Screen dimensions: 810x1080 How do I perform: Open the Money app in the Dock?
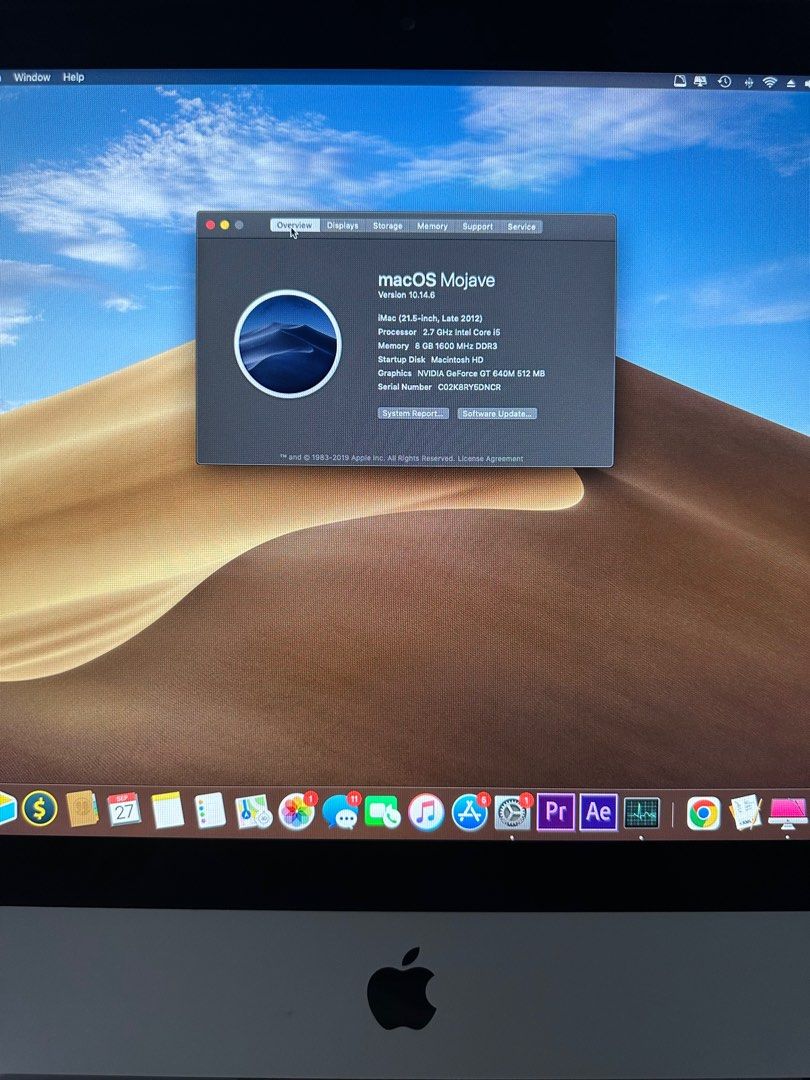(x=39, y=809)
